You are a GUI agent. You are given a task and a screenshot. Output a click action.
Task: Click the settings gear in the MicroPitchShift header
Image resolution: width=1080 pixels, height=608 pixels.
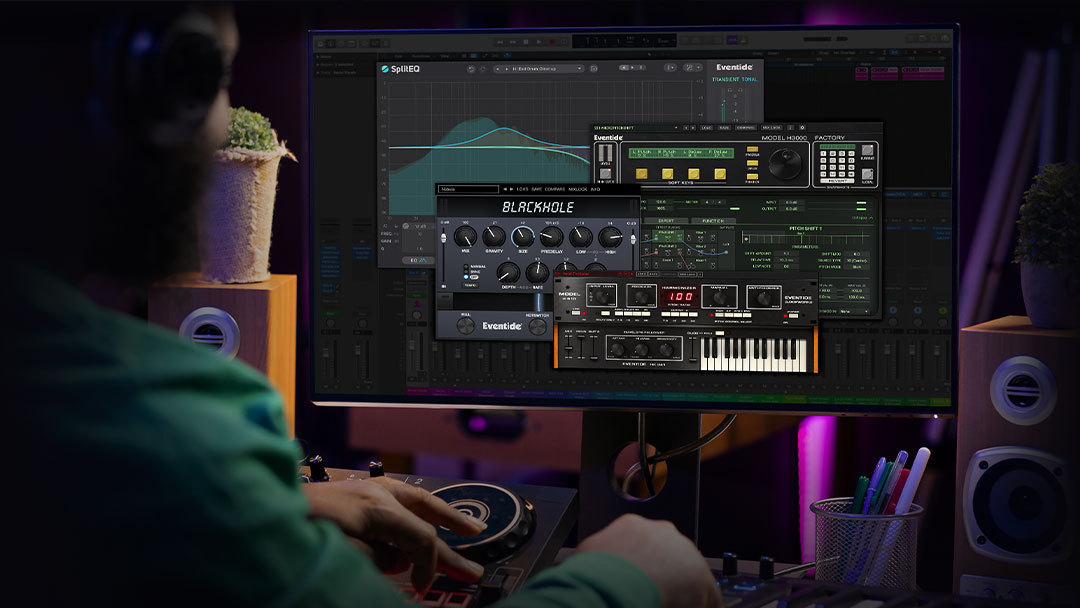(x=802, y=126)
